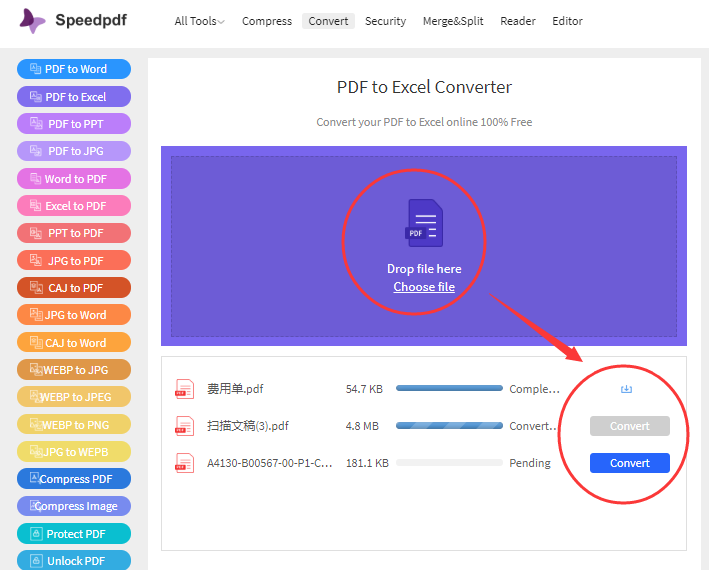Expand the All Tools dropdown menu

(199, 21)
